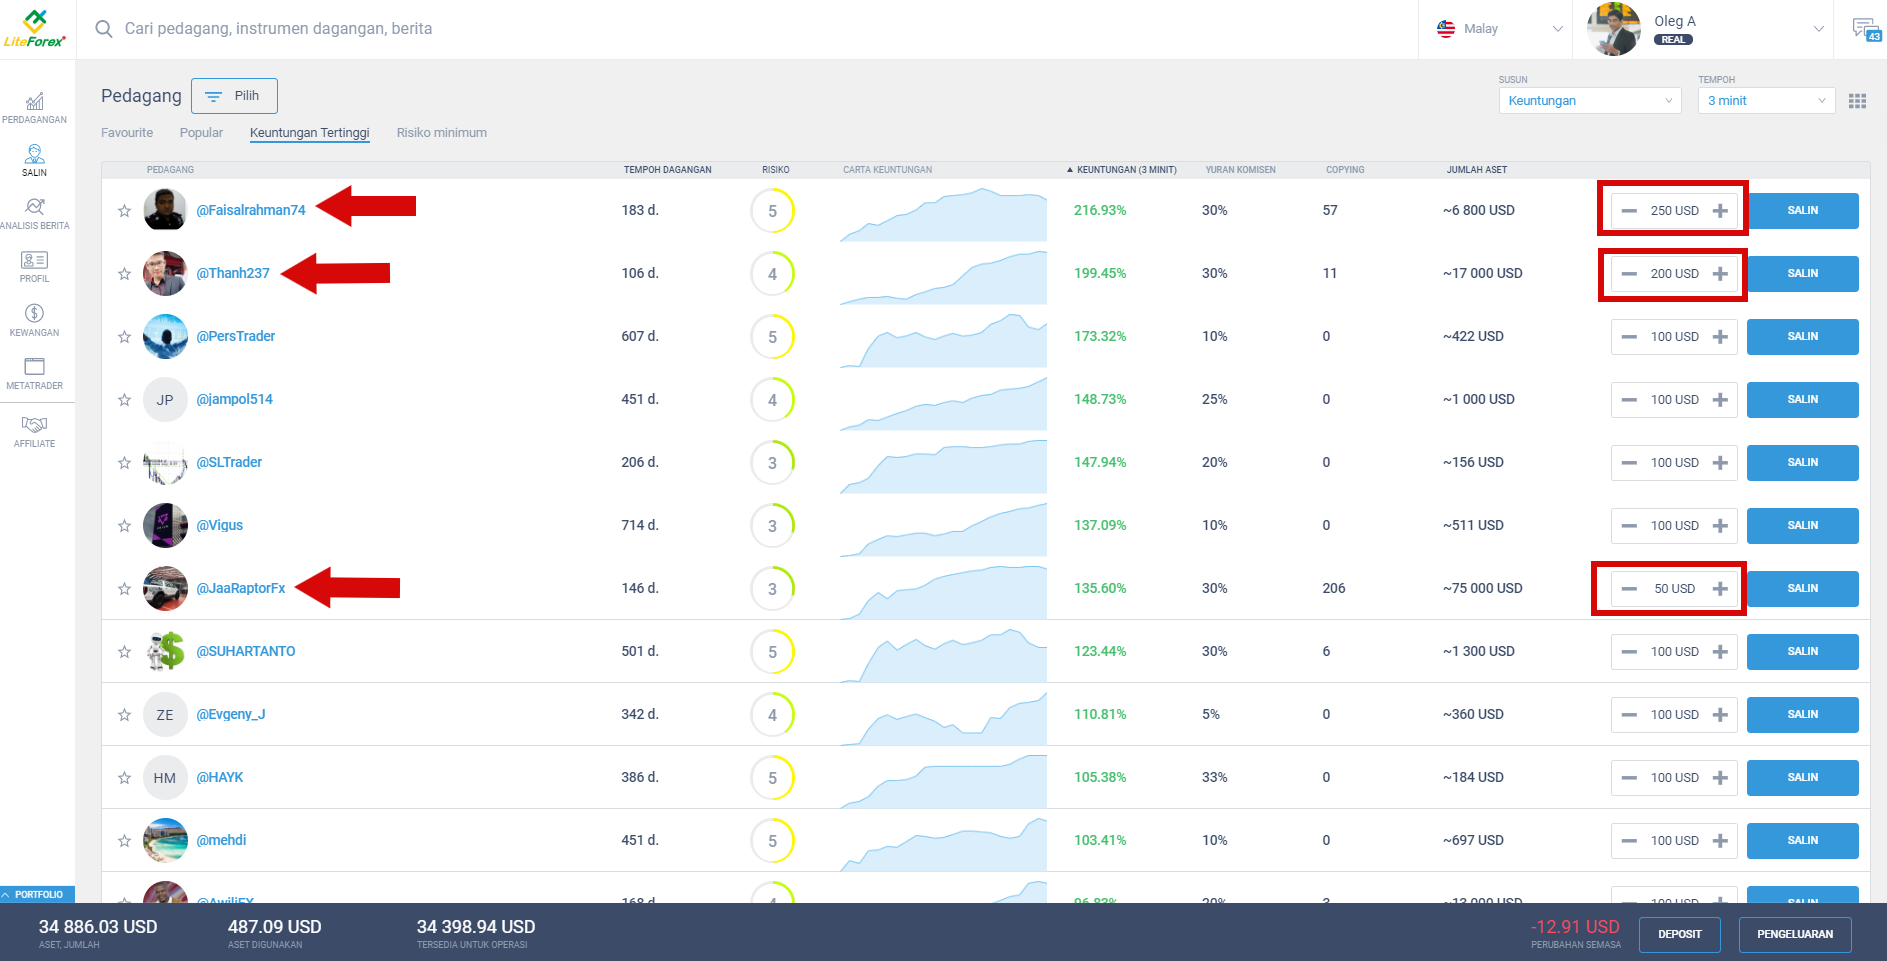1887x961 pixels.
Task: Open the LiteForex logo home
Action: coord(35,29)
